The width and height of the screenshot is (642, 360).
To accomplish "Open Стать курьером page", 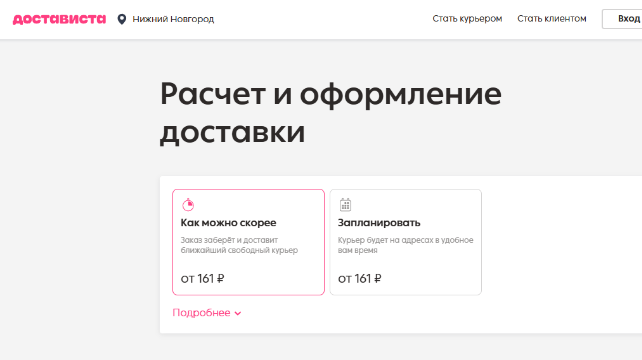I will (467, 19).
